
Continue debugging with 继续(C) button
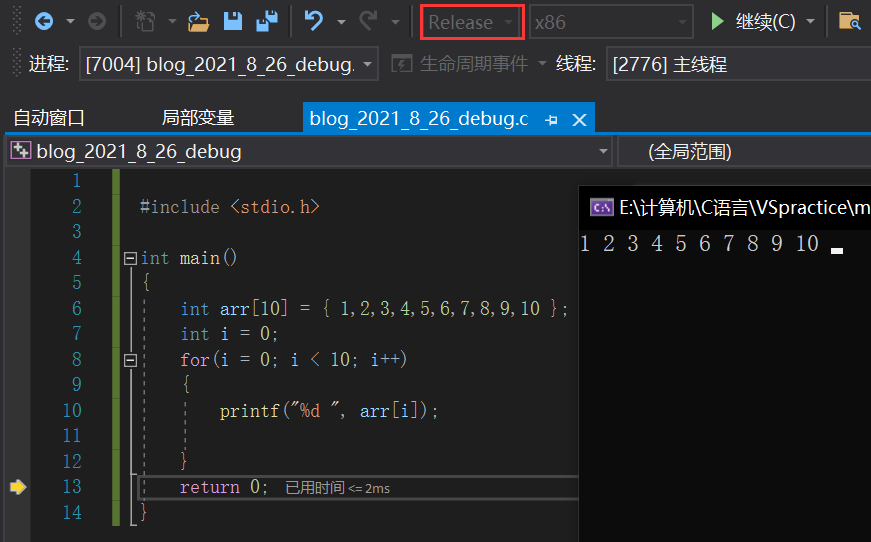click(x=752, y=22)
